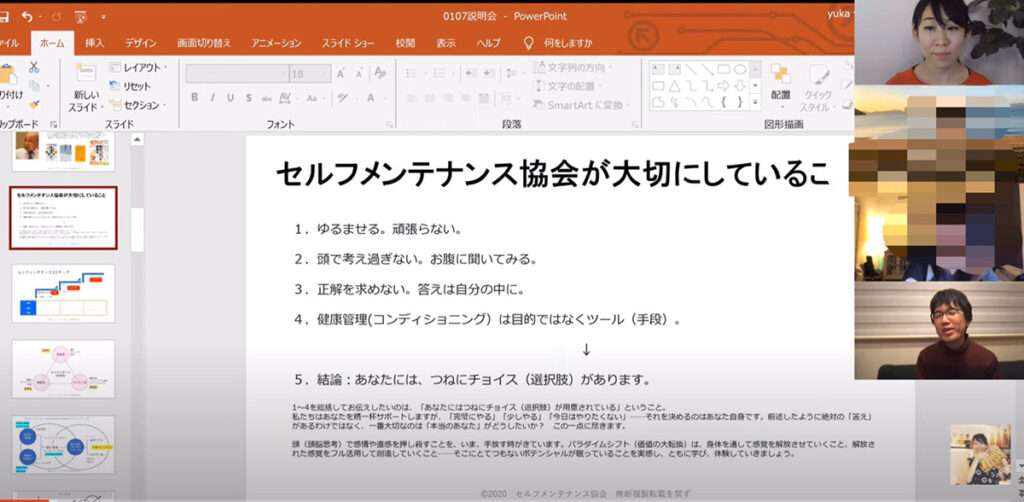Start slideshow from beginning icon
1024x502 pixels.
coord(81,16)
